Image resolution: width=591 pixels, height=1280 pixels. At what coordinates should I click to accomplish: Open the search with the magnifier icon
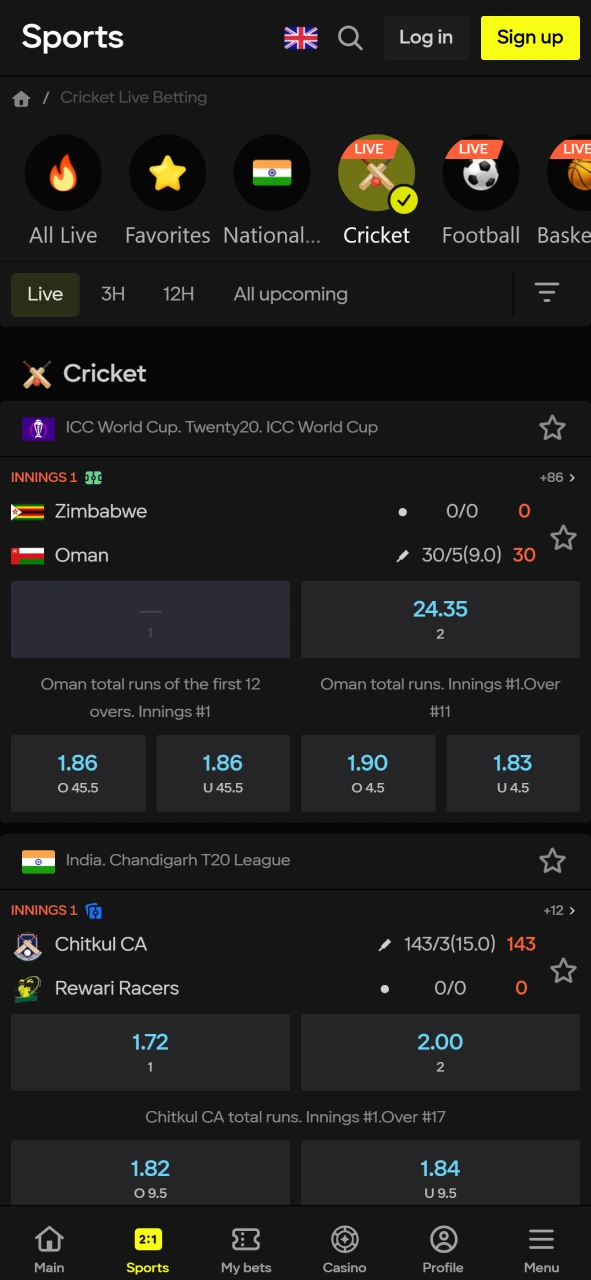(x=349, y=38)
